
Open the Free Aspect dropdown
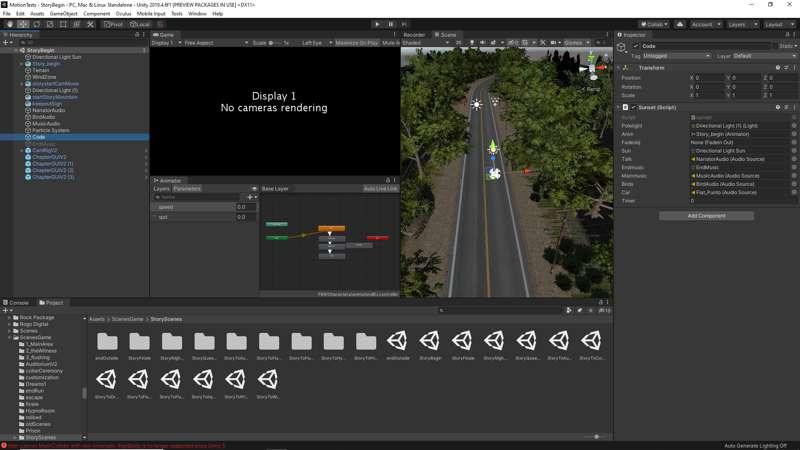click(x=216, y=43)
